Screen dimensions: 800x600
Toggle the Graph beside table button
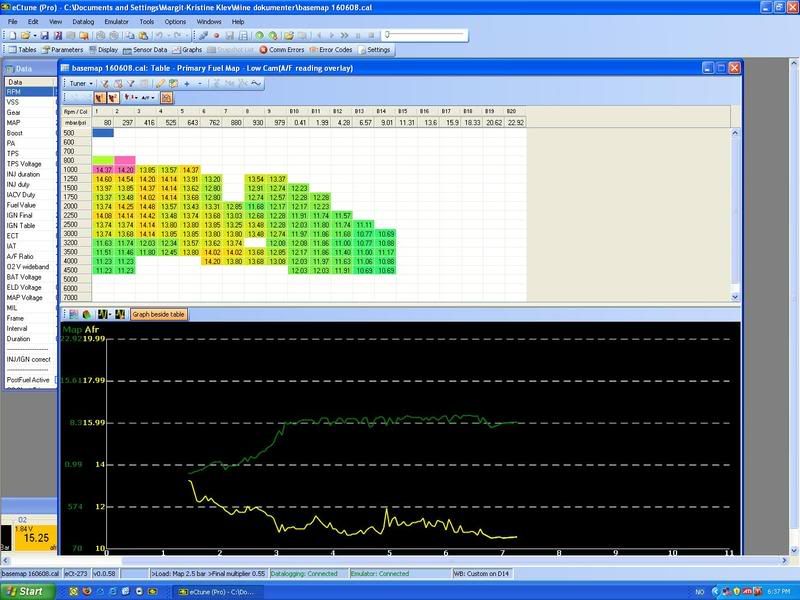tap(159, 315)
